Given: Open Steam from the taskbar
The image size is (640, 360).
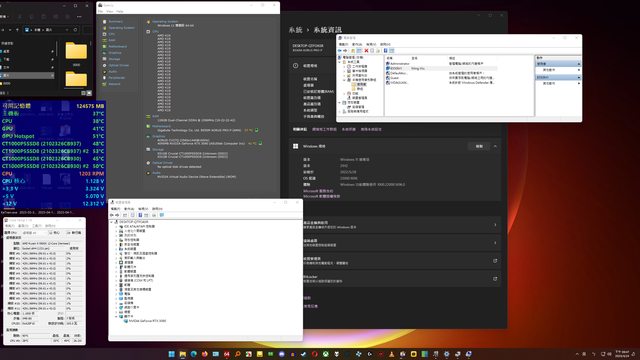Looking at the screenshot, I should tap(303, 354).
